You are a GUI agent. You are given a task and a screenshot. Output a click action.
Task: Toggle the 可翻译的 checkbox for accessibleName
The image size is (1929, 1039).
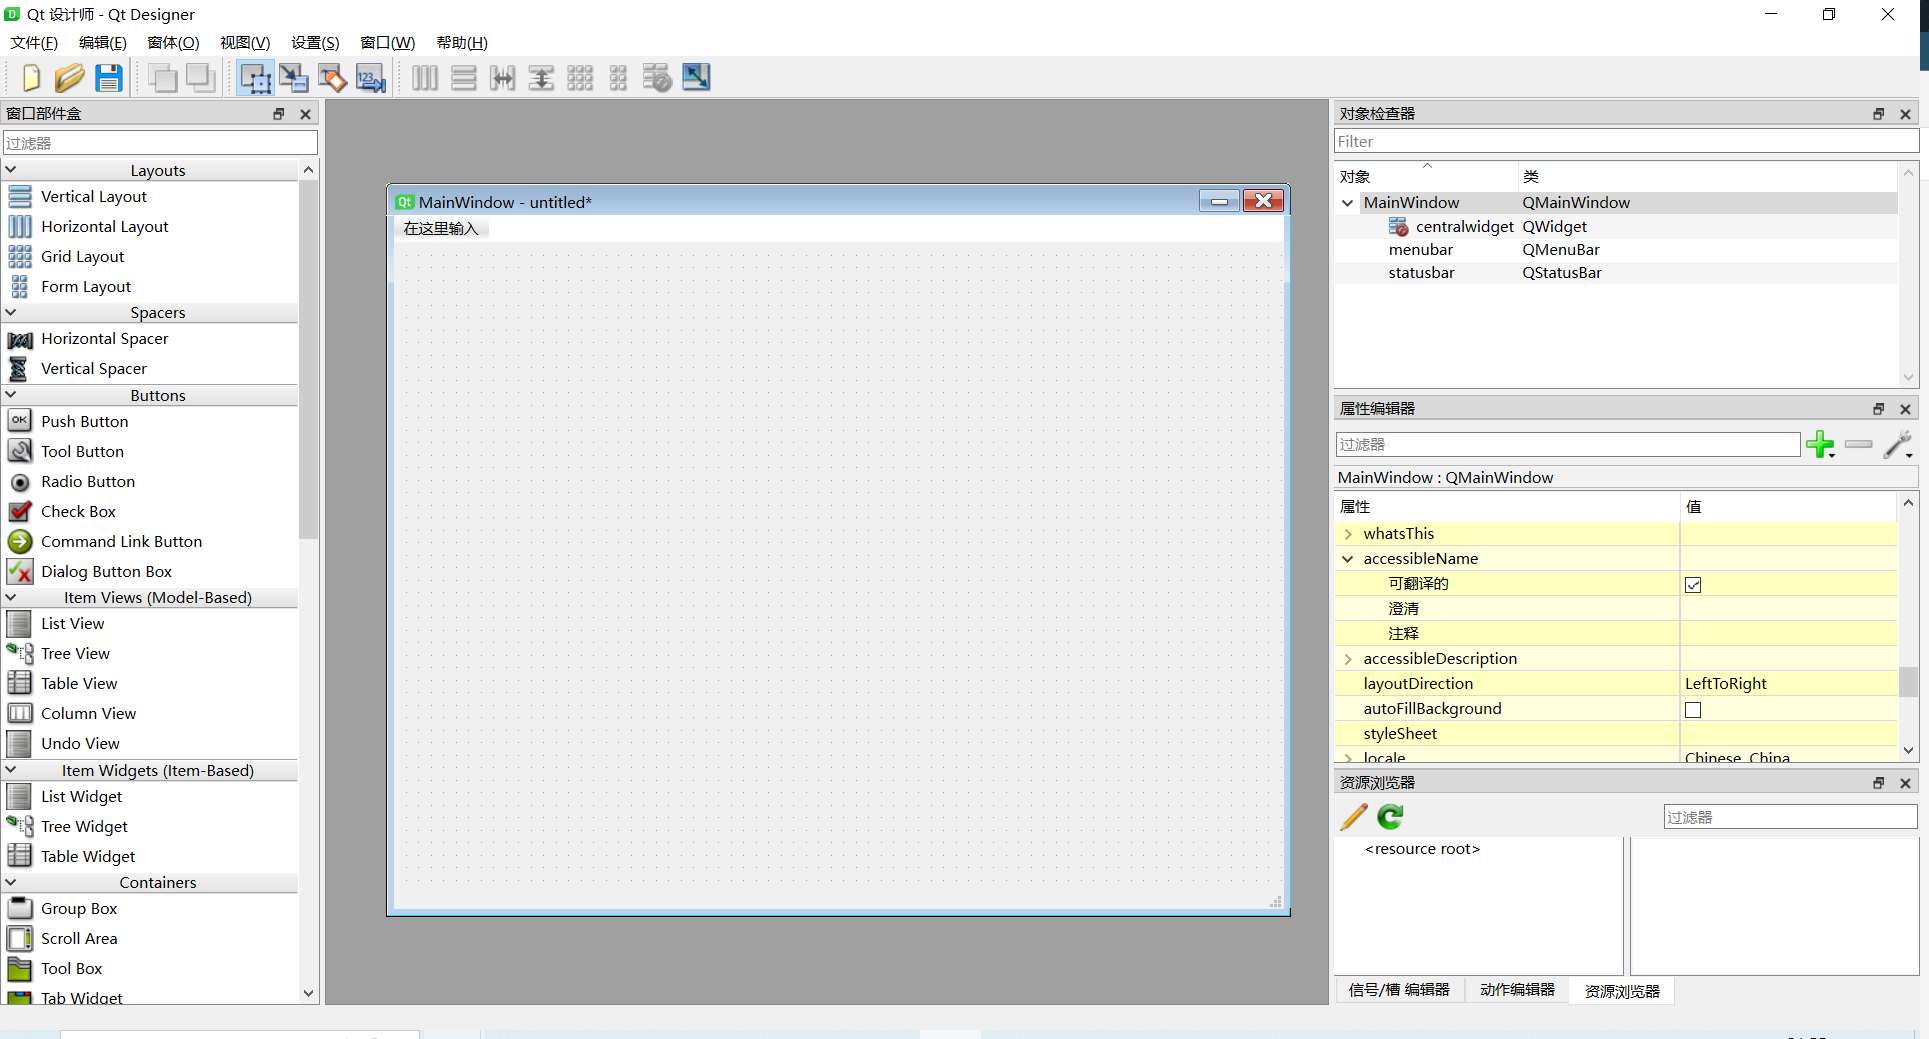pos(1693,584)
